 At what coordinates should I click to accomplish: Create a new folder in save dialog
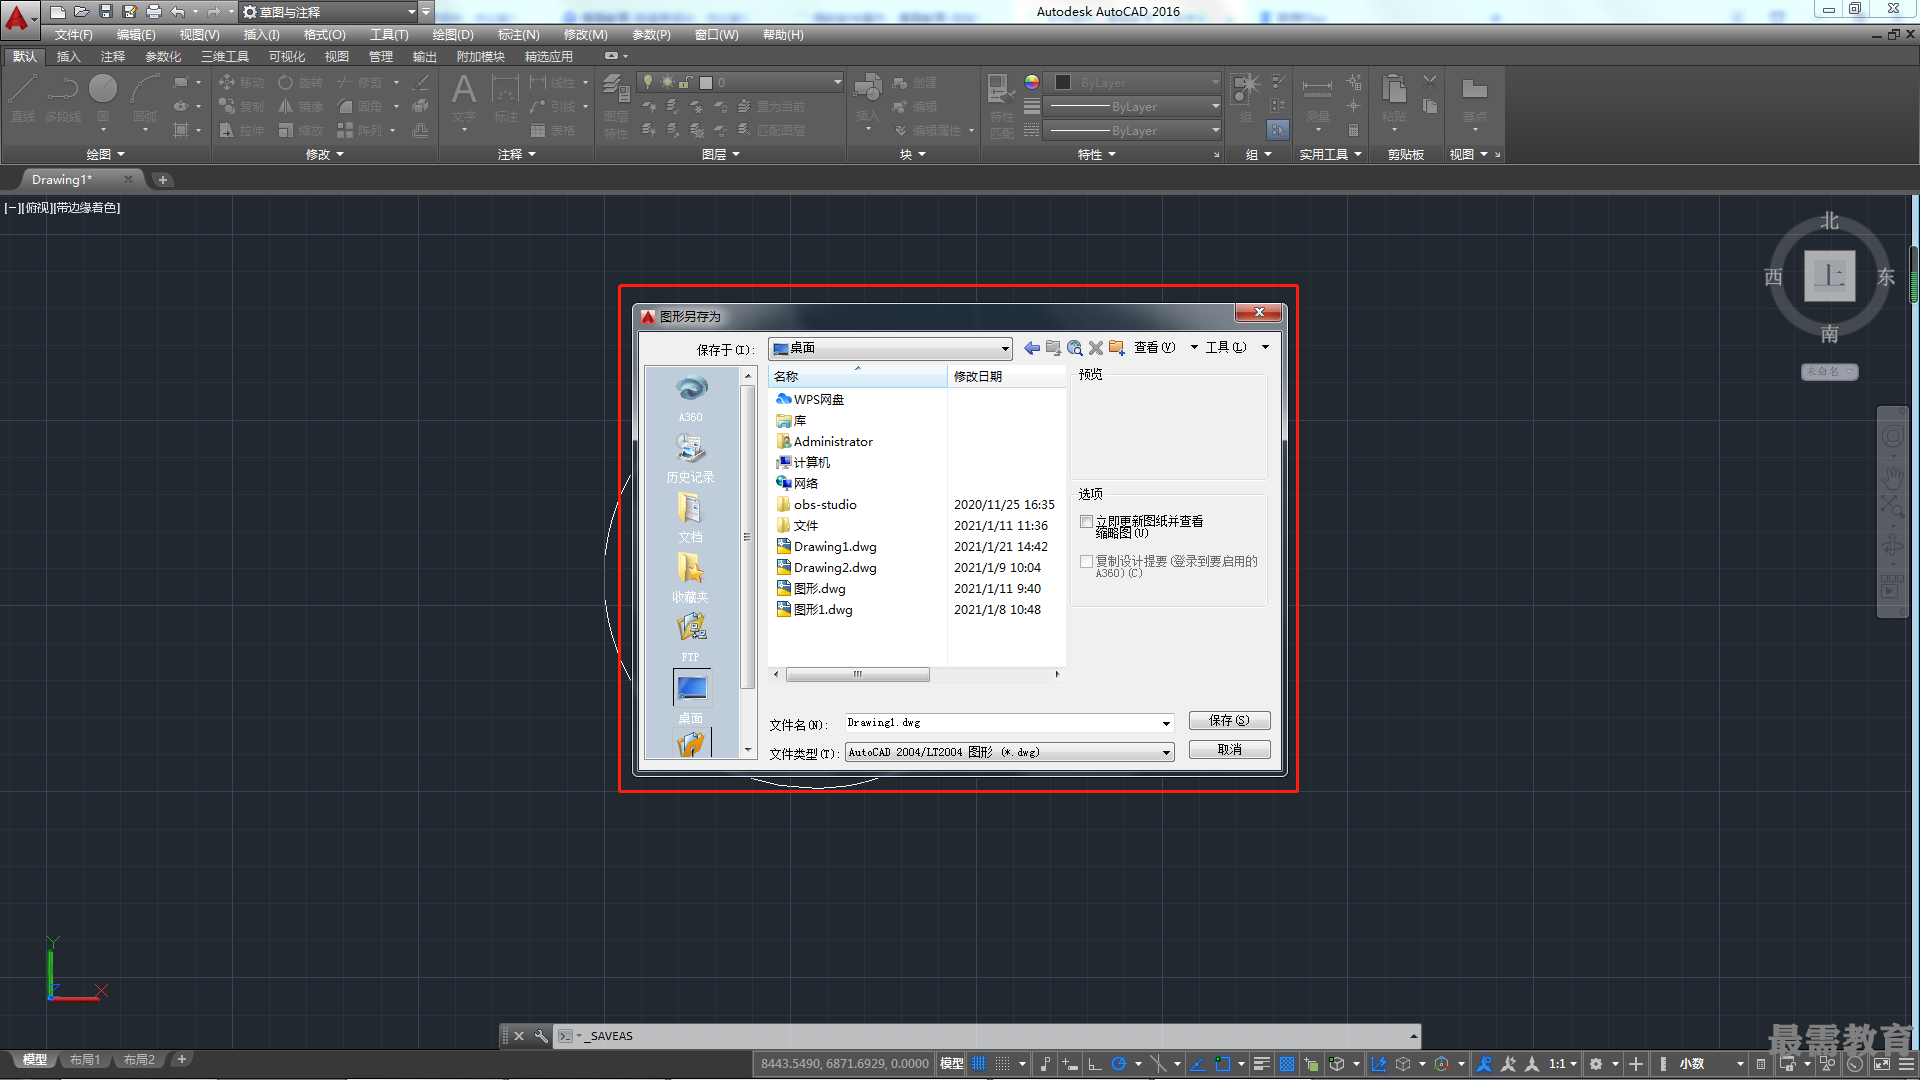pyautogui.click(x=1116, y=348)
